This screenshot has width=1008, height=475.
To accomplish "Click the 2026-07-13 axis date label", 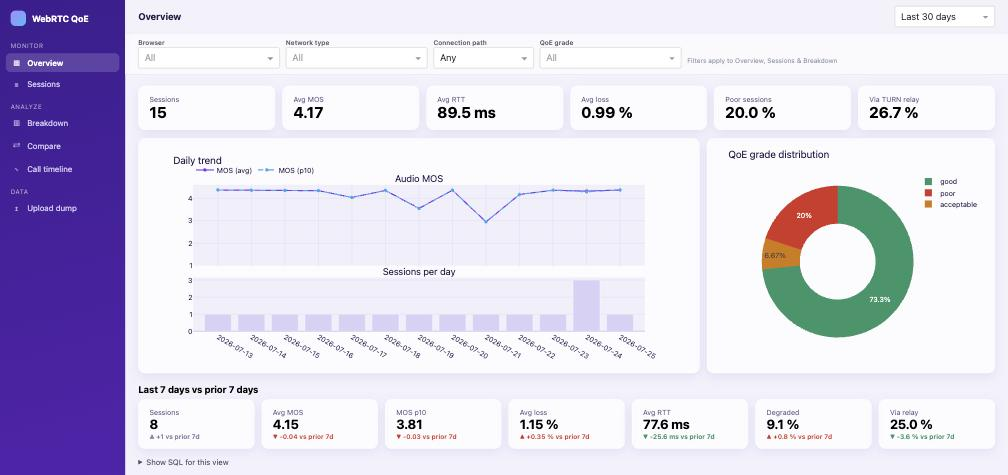I will (235, 347).
